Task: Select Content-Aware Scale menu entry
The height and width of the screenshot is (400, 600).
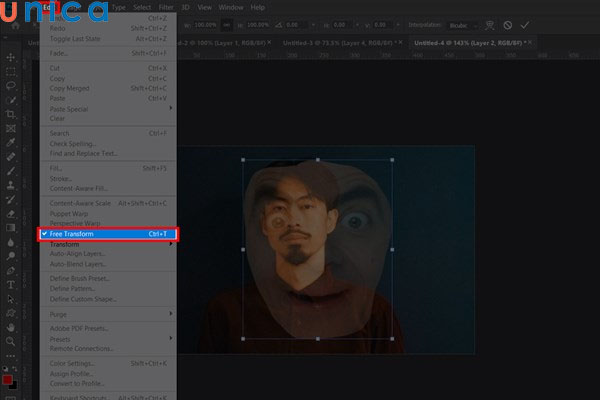Action: click(x=108, y=203)
